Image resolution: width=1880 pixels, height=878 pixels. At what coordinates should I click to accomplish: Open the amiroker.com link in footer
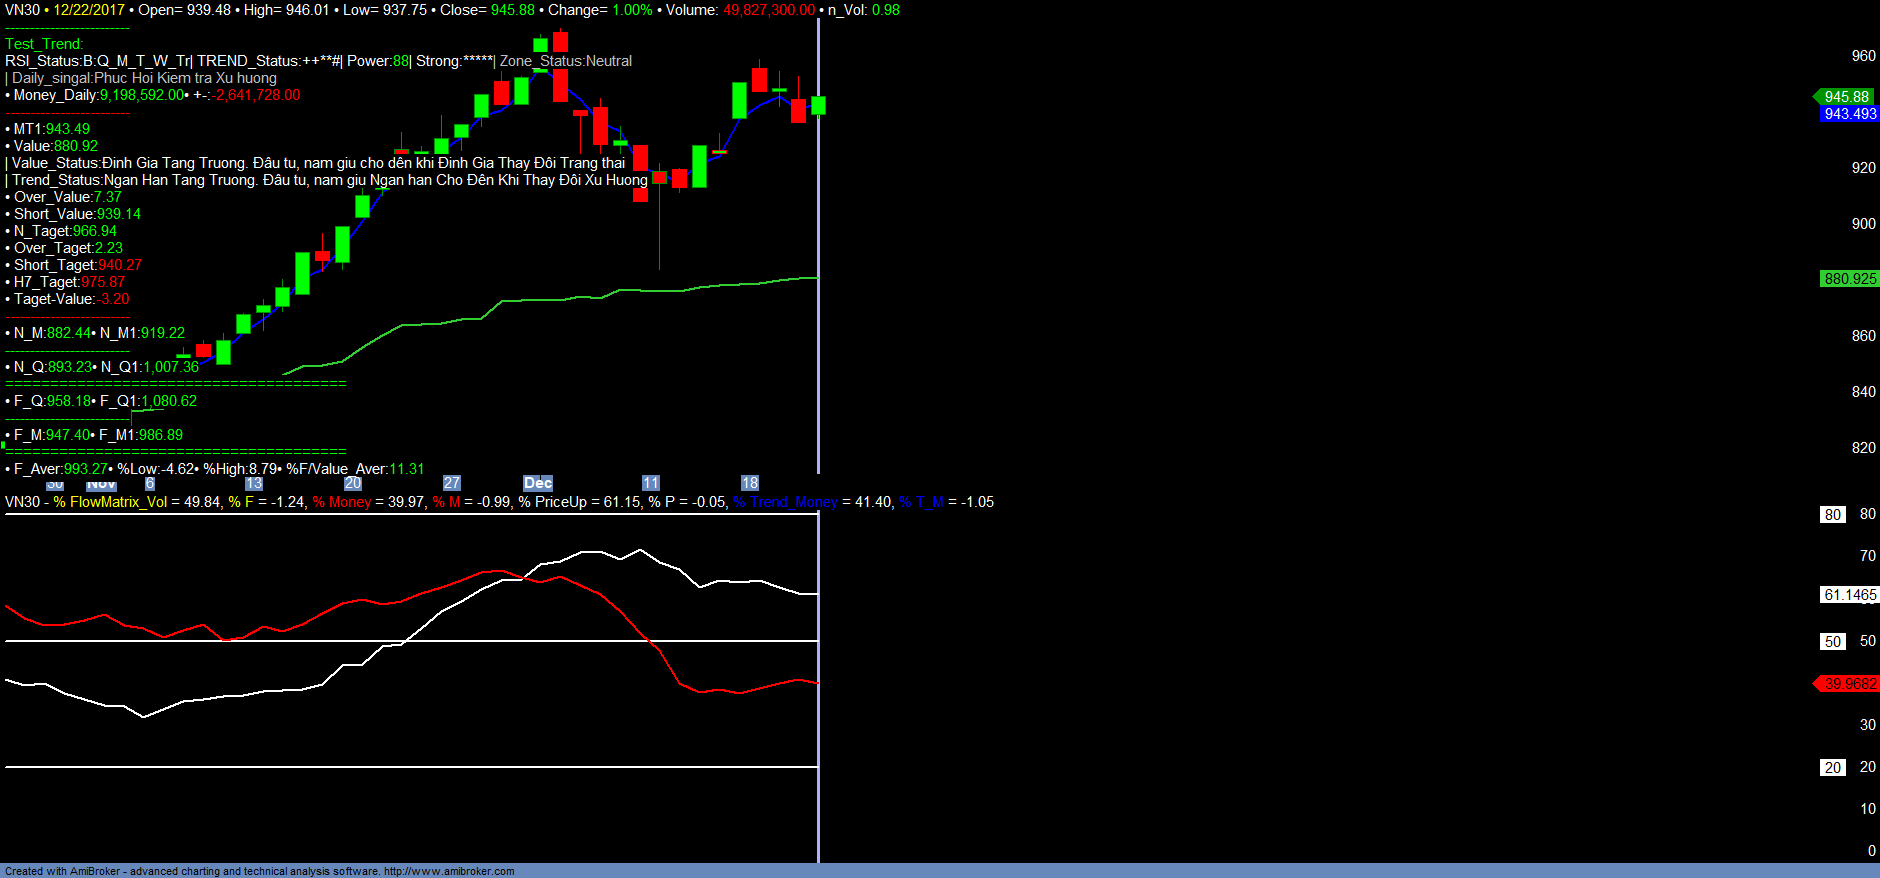coord(448,871)
